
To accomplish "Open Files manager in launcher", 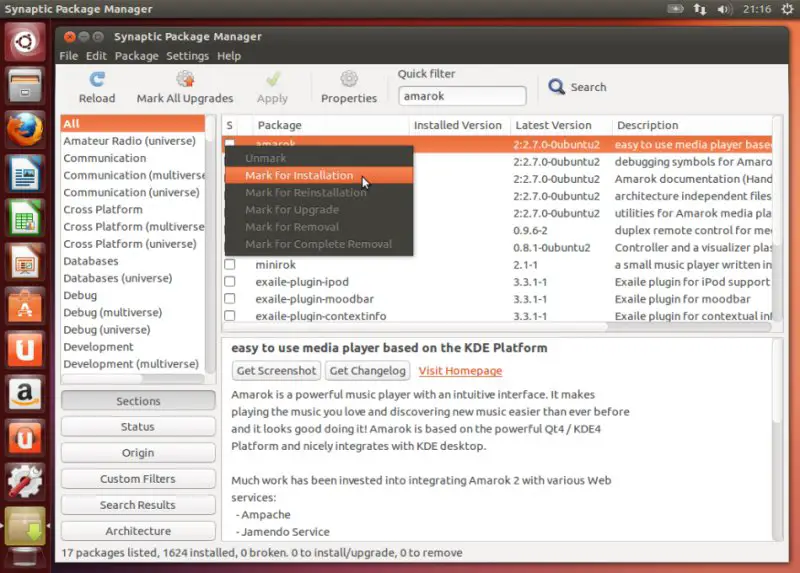I will [x=24, y=86].
